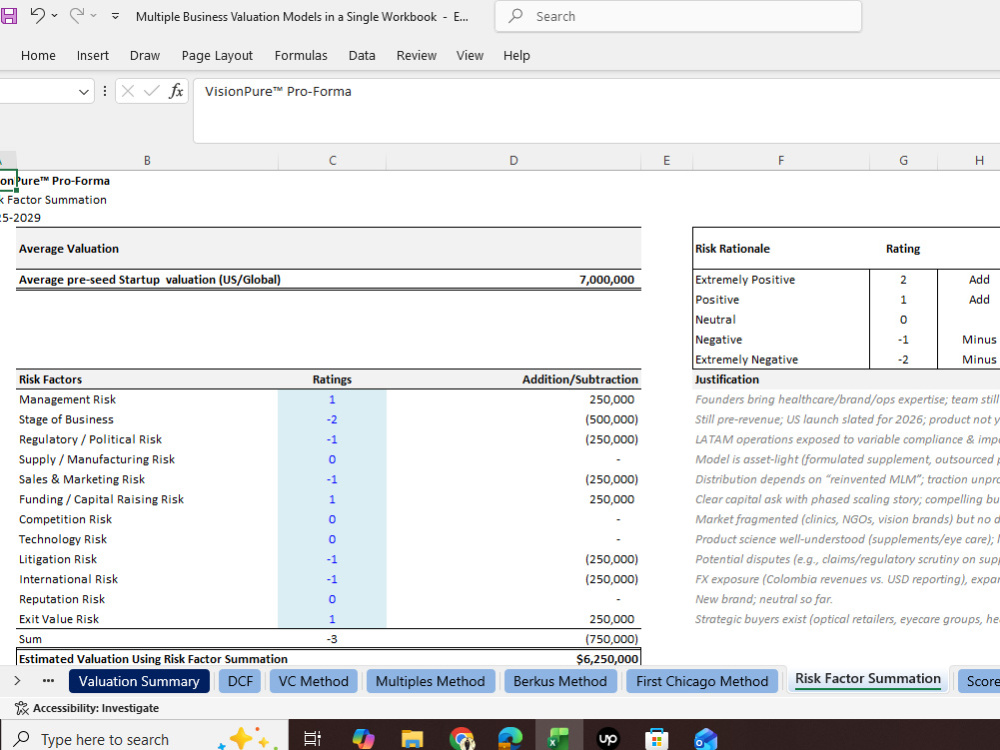Click the Cancel entry X icon
This screenshot has height=750, width=1000.
(128, 91)
